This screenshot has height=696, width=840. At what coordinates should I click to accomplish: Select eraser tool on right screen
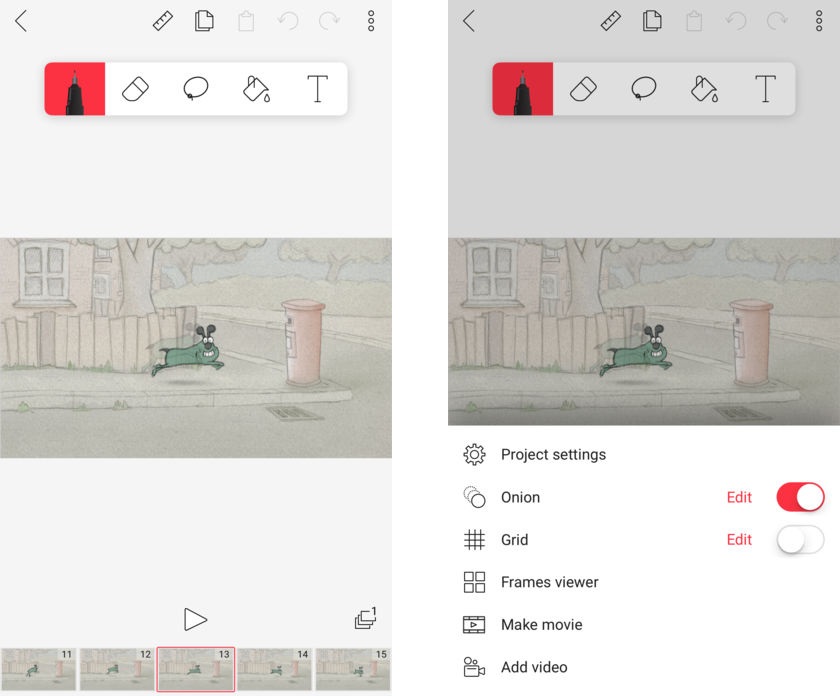coord(583,89)
